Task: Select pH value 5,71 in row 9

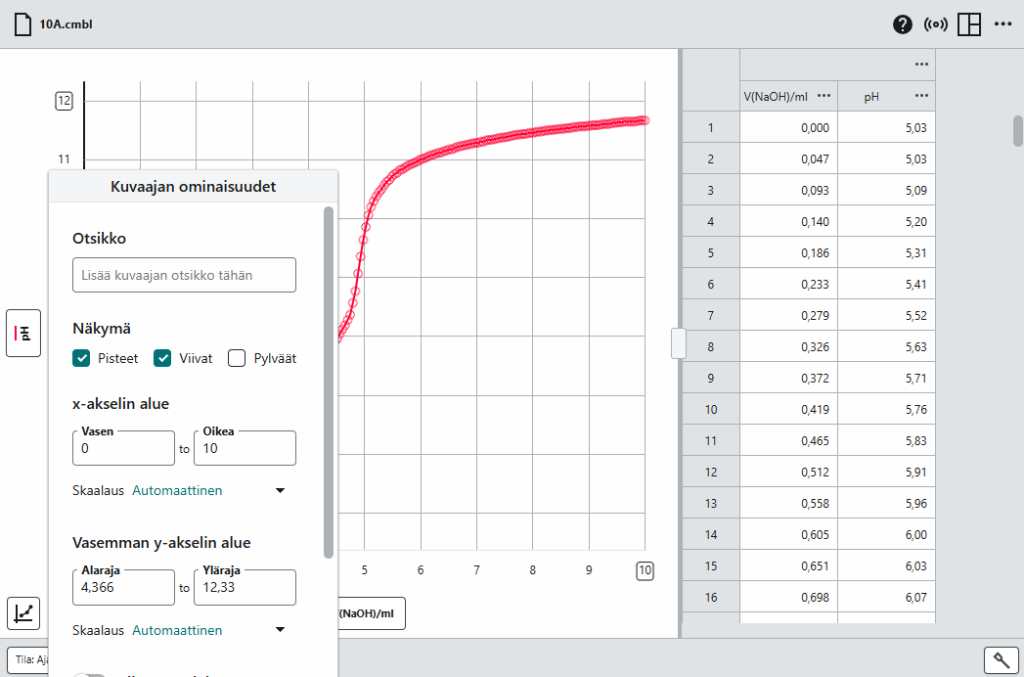Action: tap(886, 378)
